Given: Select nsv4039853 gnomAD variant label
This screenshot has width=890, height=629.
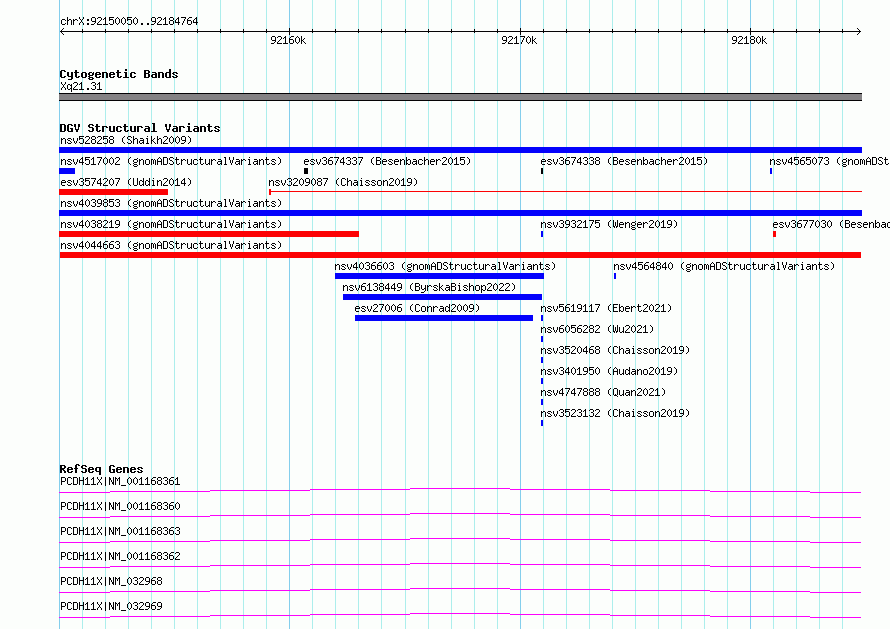Looking at the screenshot, I should click(x=171, y=203).
